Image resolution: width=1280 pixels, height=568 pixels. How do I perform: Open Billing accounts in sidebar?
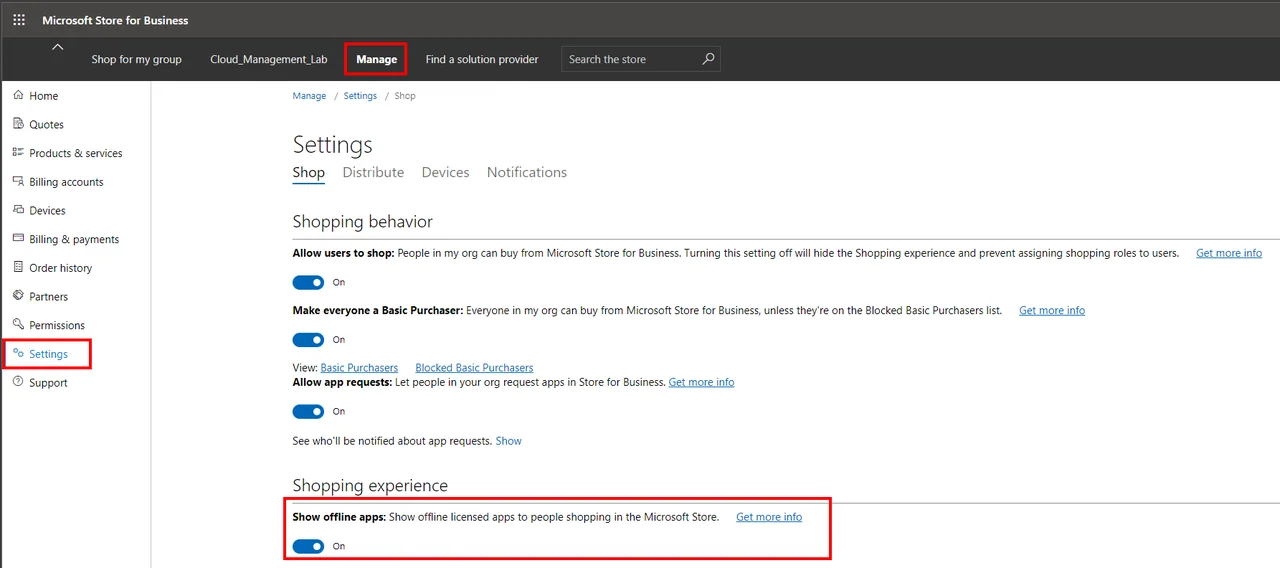pyautogui.click(x=67, y=182)
